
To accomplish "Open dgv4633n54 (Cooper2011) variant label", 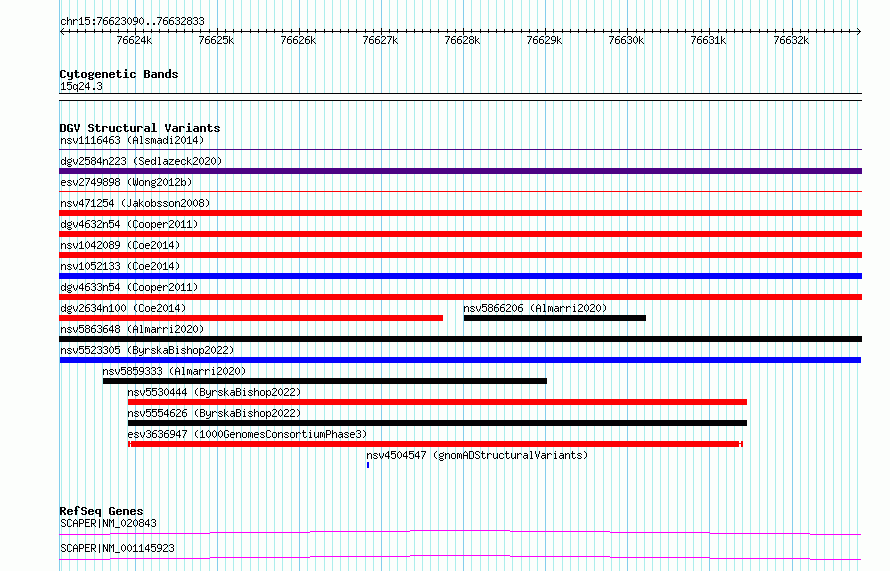I will click(x=129, y=287).
